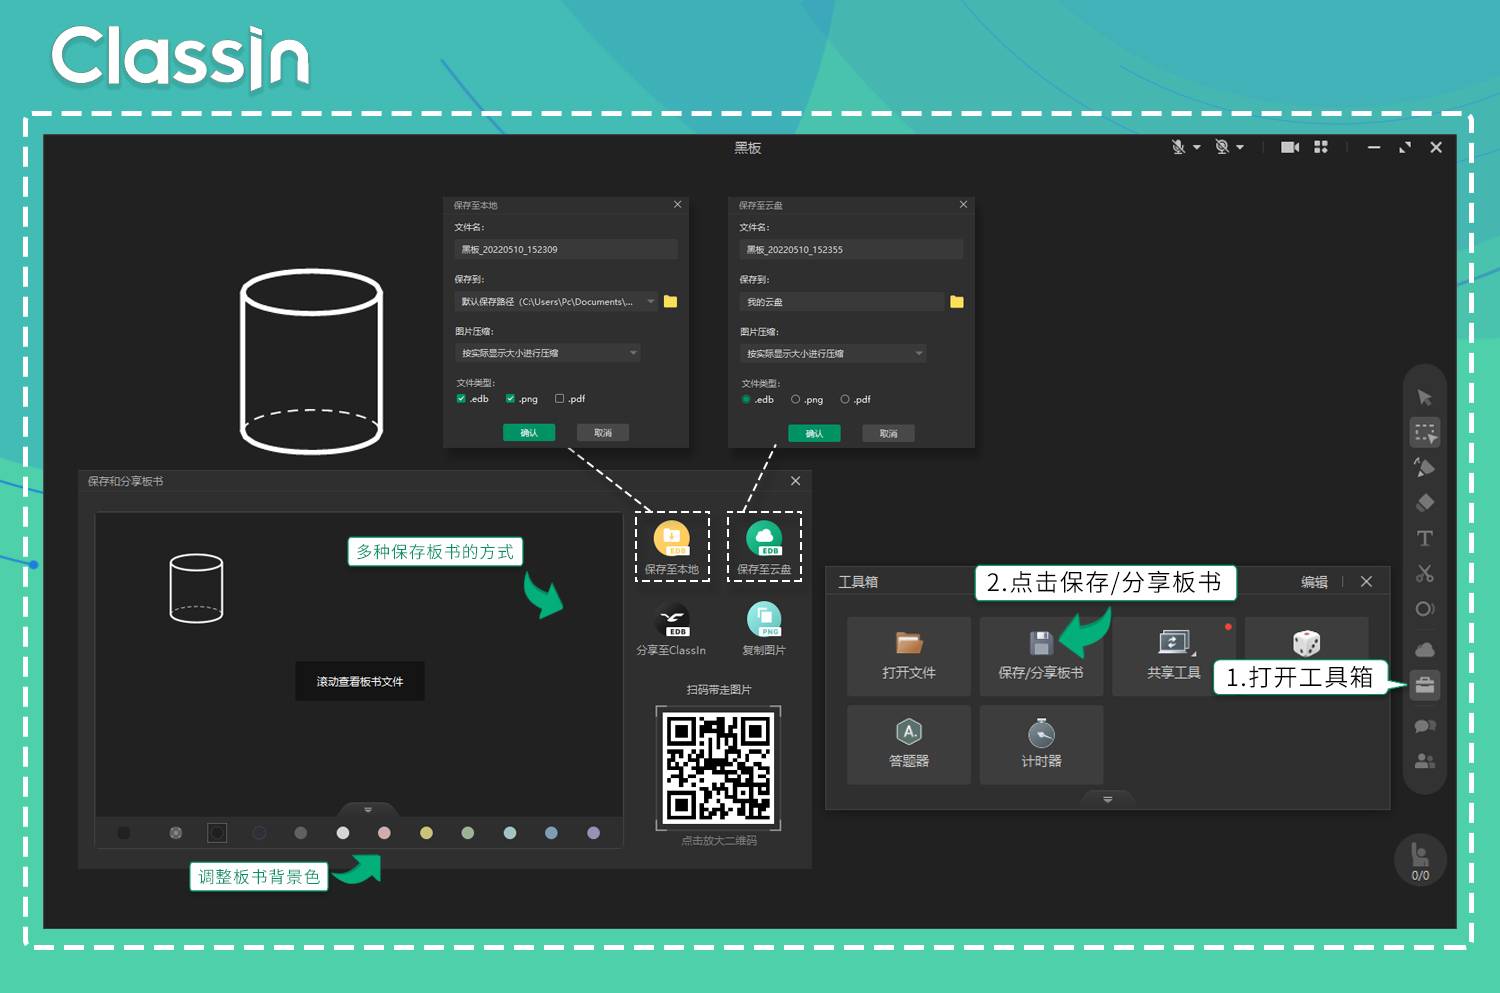
Task: Click the raise-hand 0/0 seat button
Action: (1420, 859)
